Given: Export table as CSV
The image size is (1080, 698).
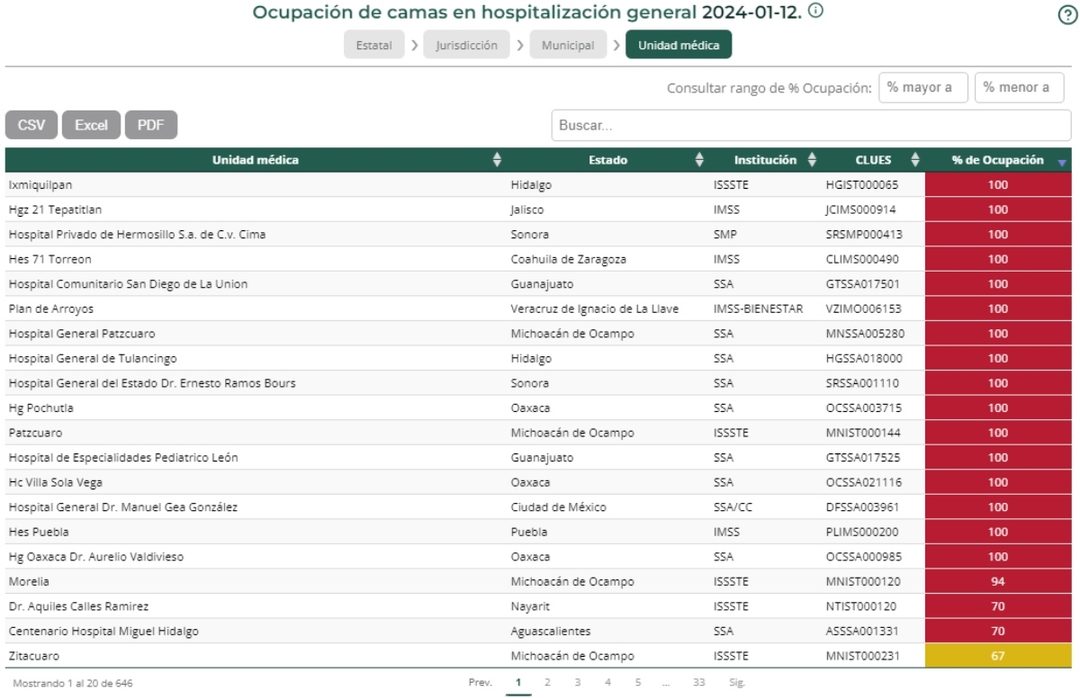Looking at the screenshot, I should 31,125.
